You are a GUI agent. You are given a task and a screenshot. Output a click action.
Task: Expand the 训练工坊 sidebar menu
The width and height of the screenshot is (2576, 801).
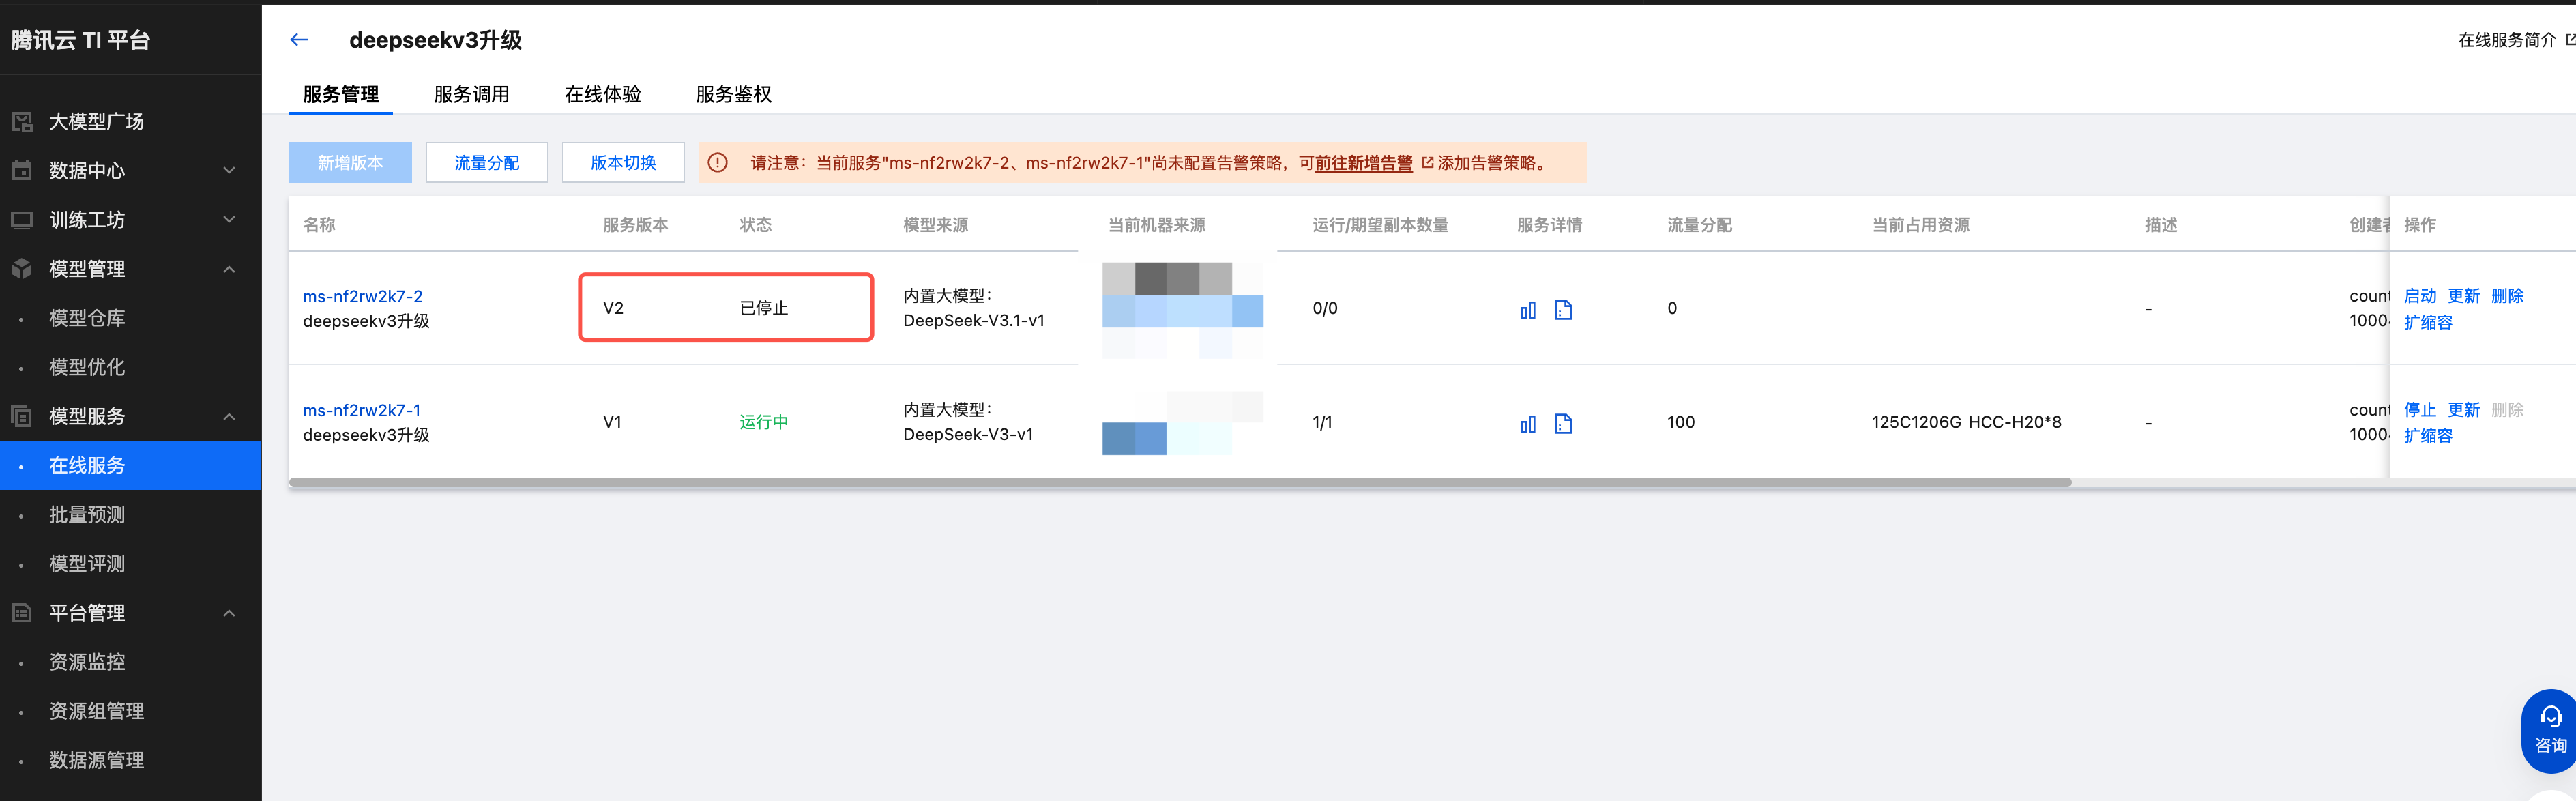click(x=229, y=220)
